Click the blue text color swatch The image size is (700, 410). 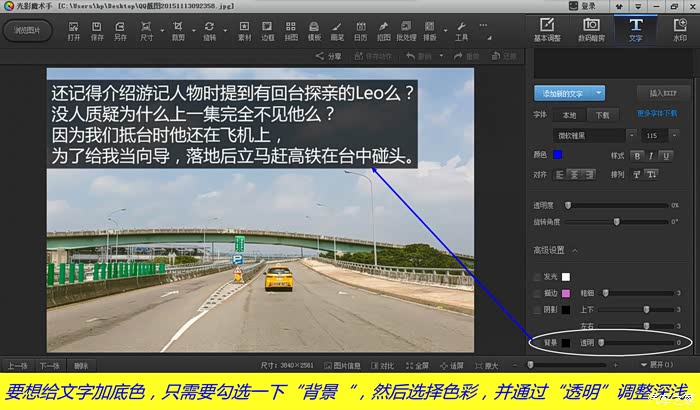(x=557, y=155)
